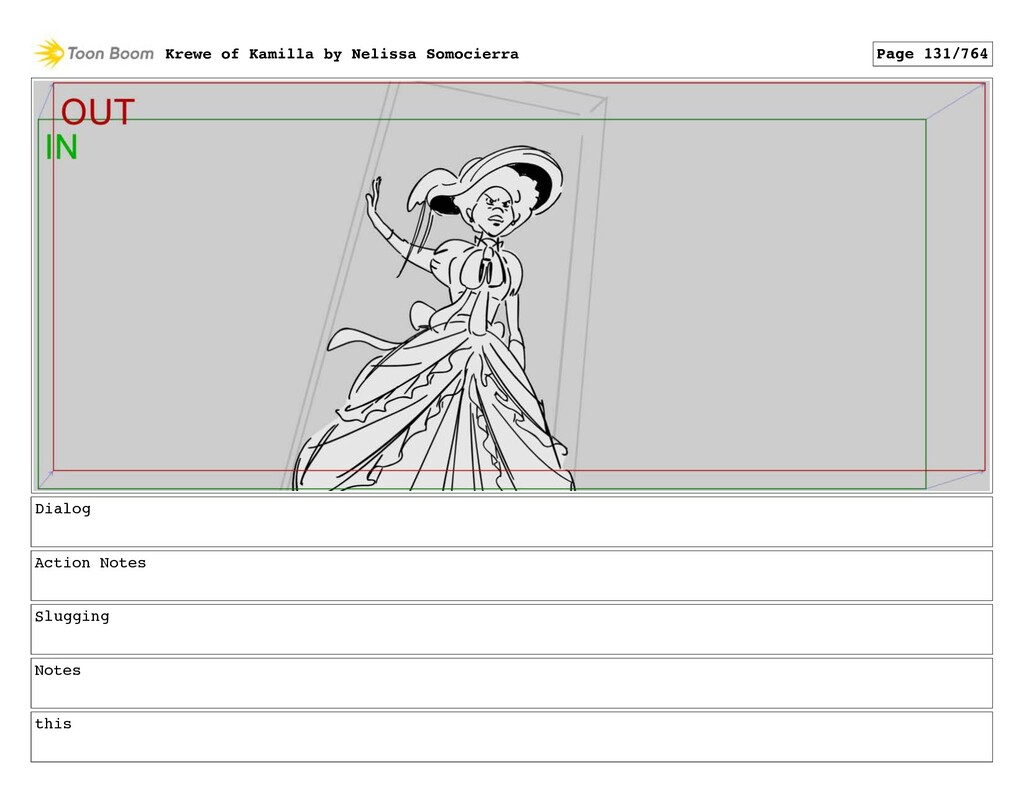Click inside the field labeled this
Screen dimensions: 1024x793
pos(511,737)
